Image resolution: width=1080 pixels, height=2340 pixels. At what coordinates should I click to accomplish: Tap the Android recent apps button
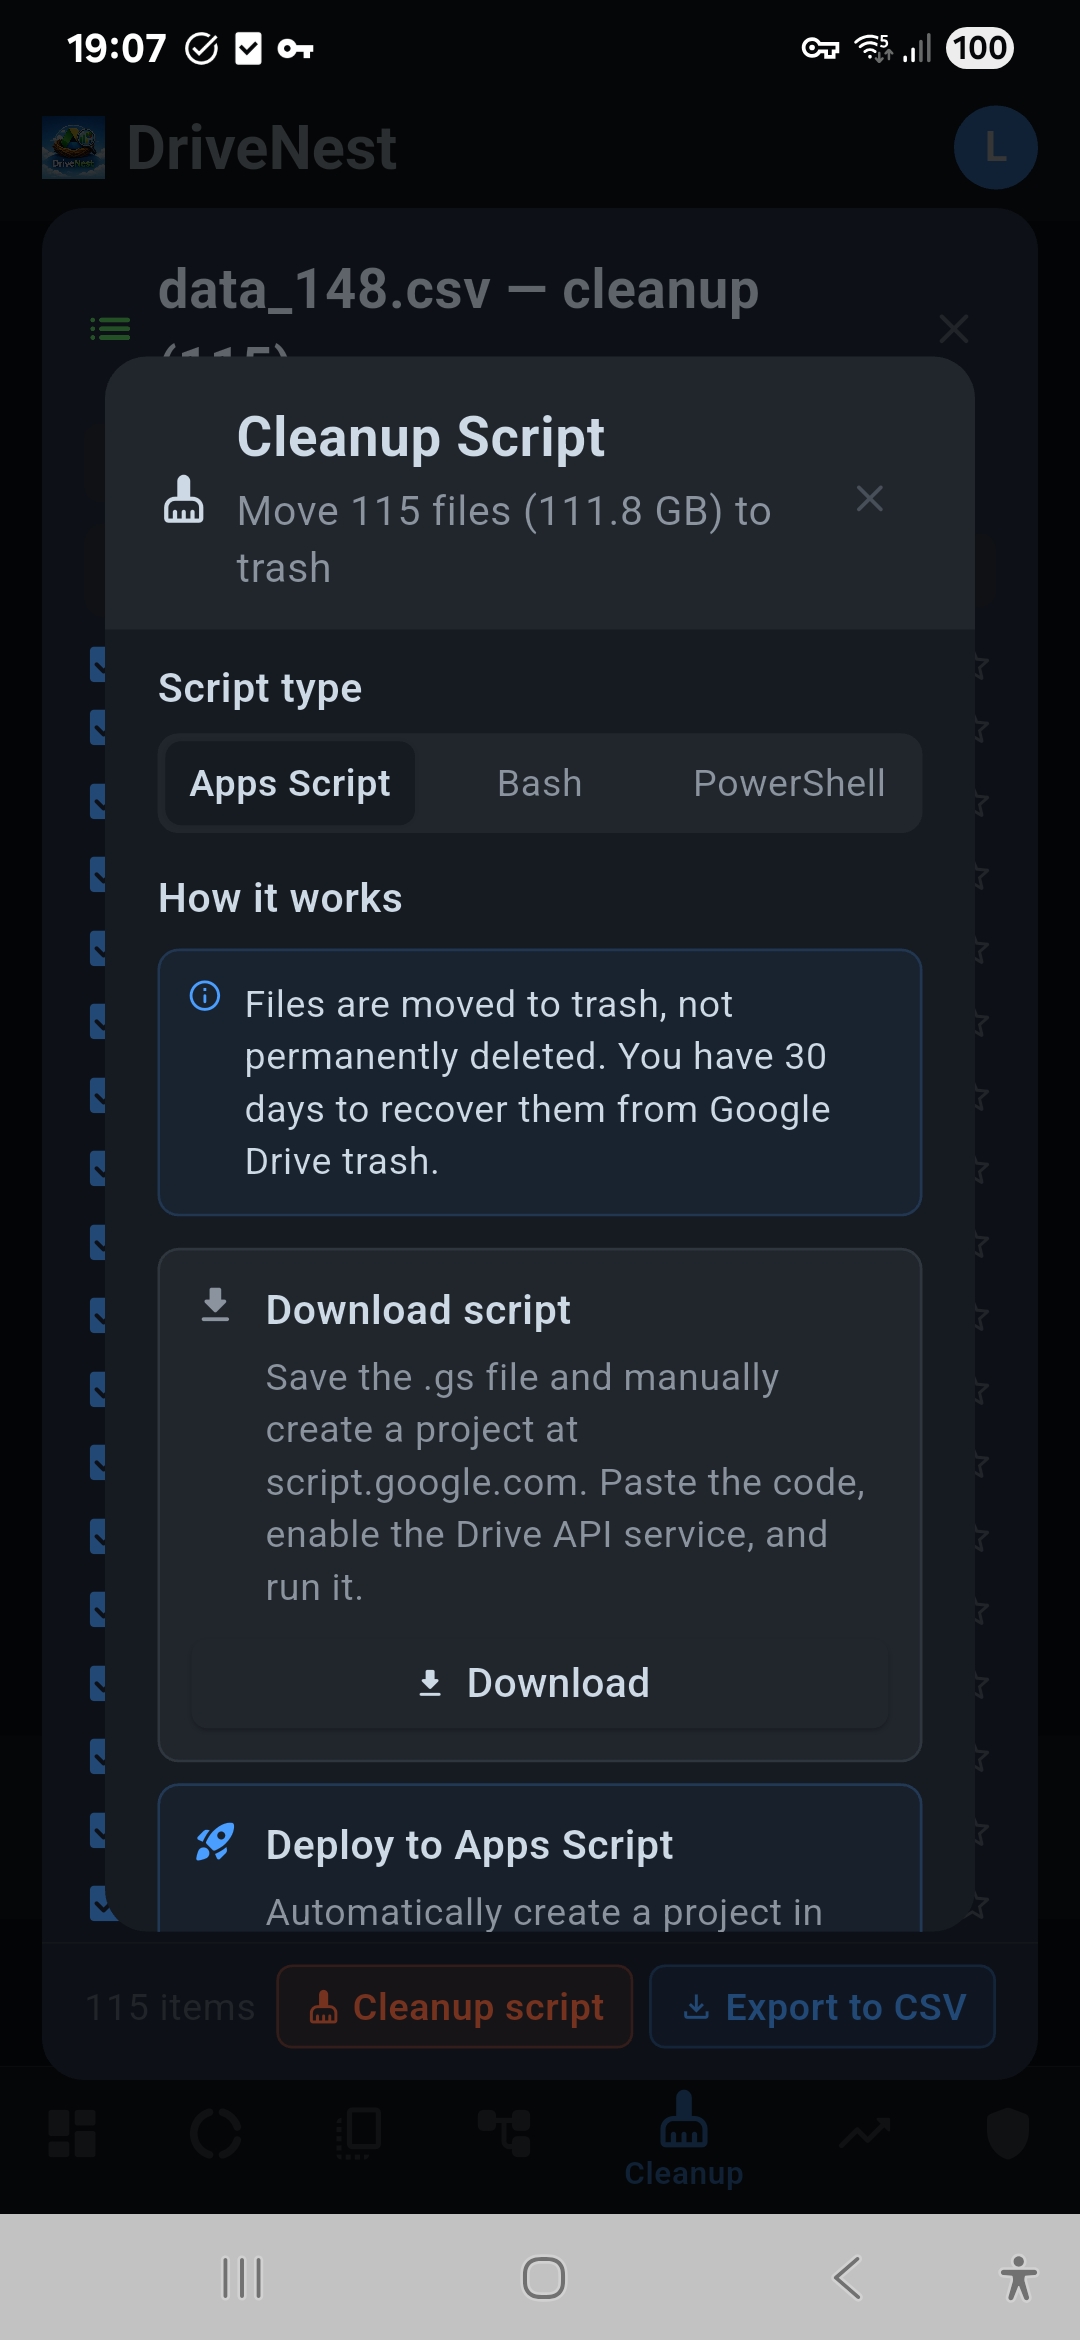[x=242, y=2278]
